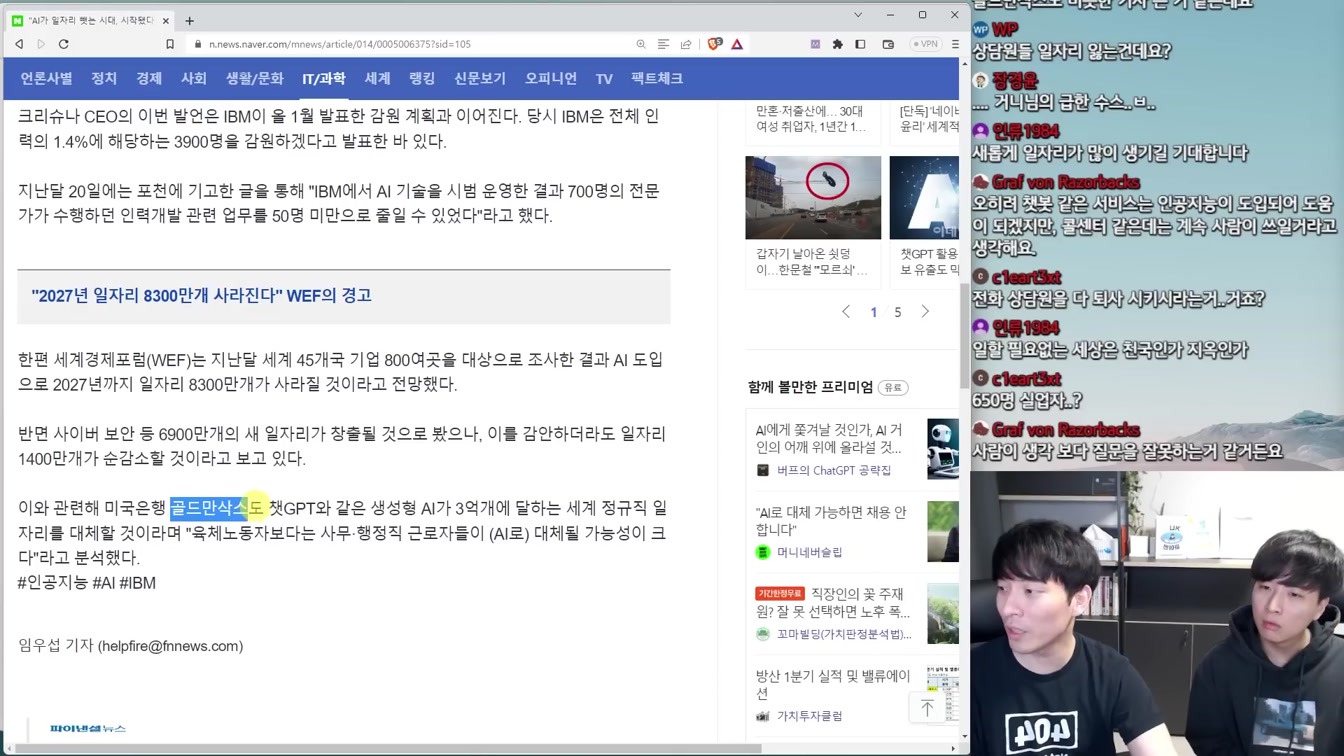Click the 파이낸셜뉴스 logo at article bottom
The image size is (1344, 756).
point(88,729)
